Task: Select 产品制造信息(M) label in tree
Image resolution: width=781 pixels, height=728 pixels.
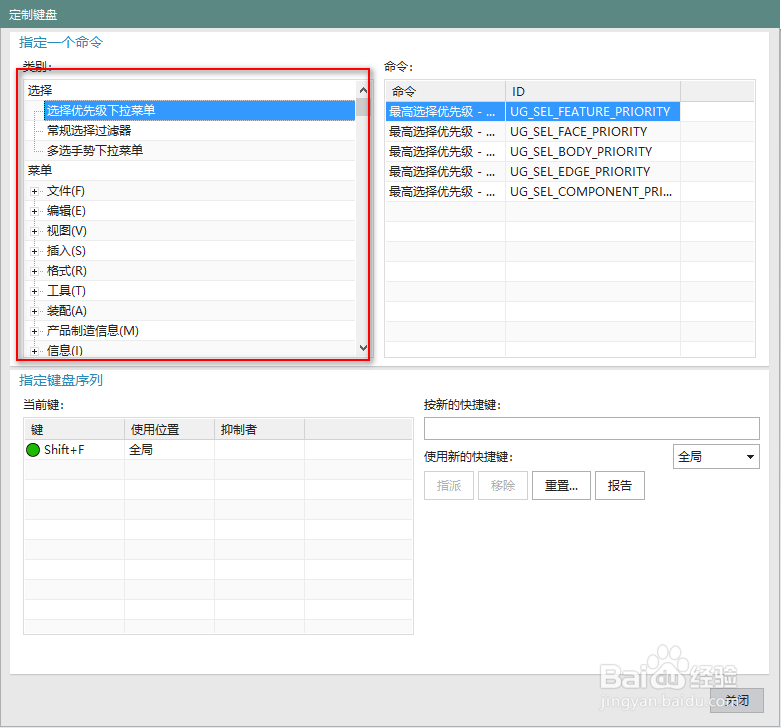Action: pos(93,331)
